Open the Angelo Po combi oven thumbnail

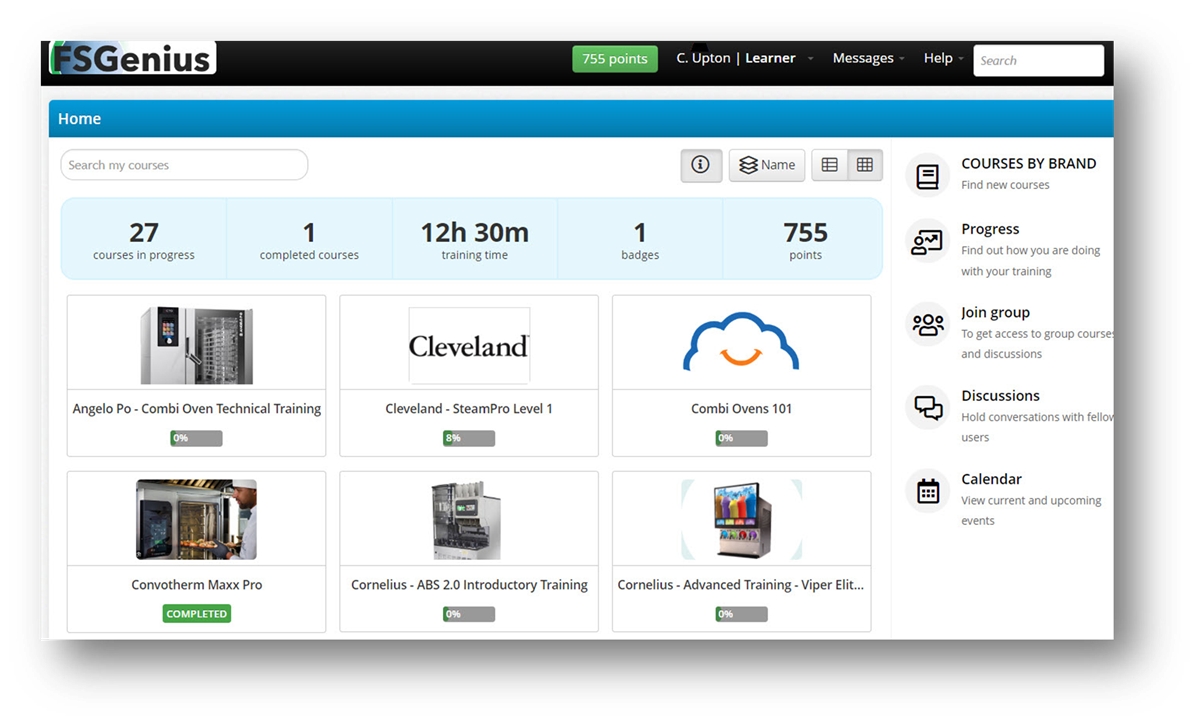pos(197,345)
